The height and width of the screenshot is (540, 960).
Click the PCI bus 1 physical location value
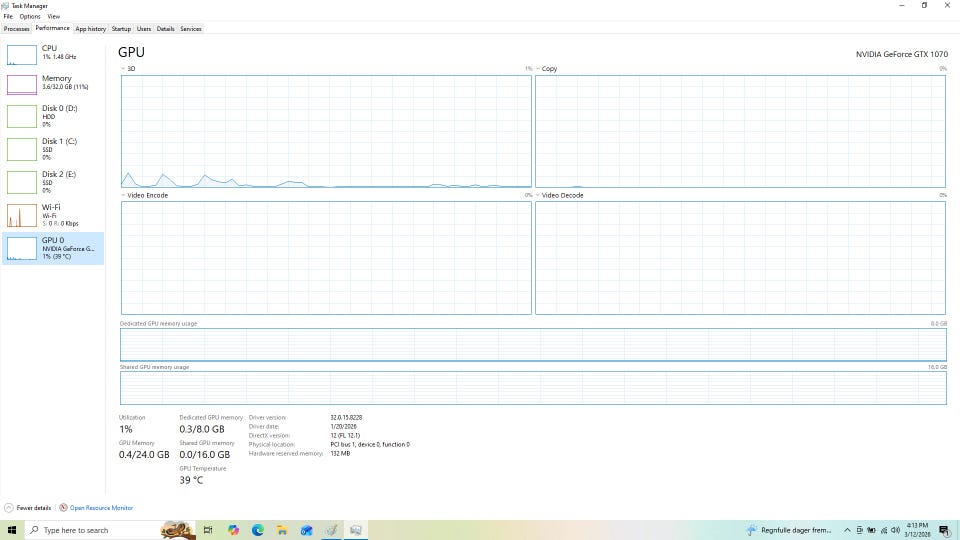pyautogui.click(x=370, y=444)
